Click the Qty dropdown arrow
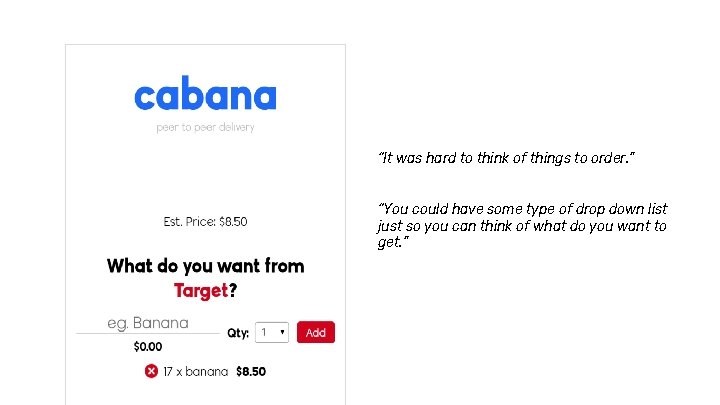This screenshot has width=720, height=405. (x=282, y=332)
